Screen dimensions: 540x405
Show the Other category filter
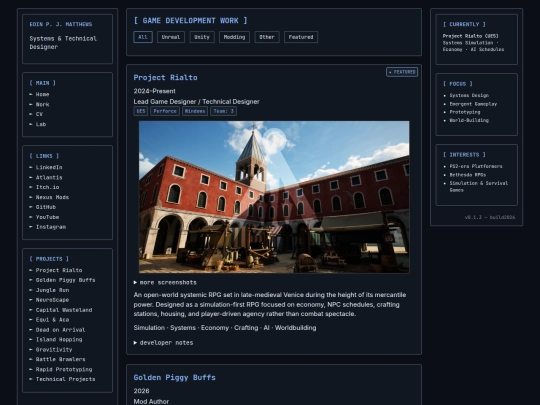tap(267, 37)
